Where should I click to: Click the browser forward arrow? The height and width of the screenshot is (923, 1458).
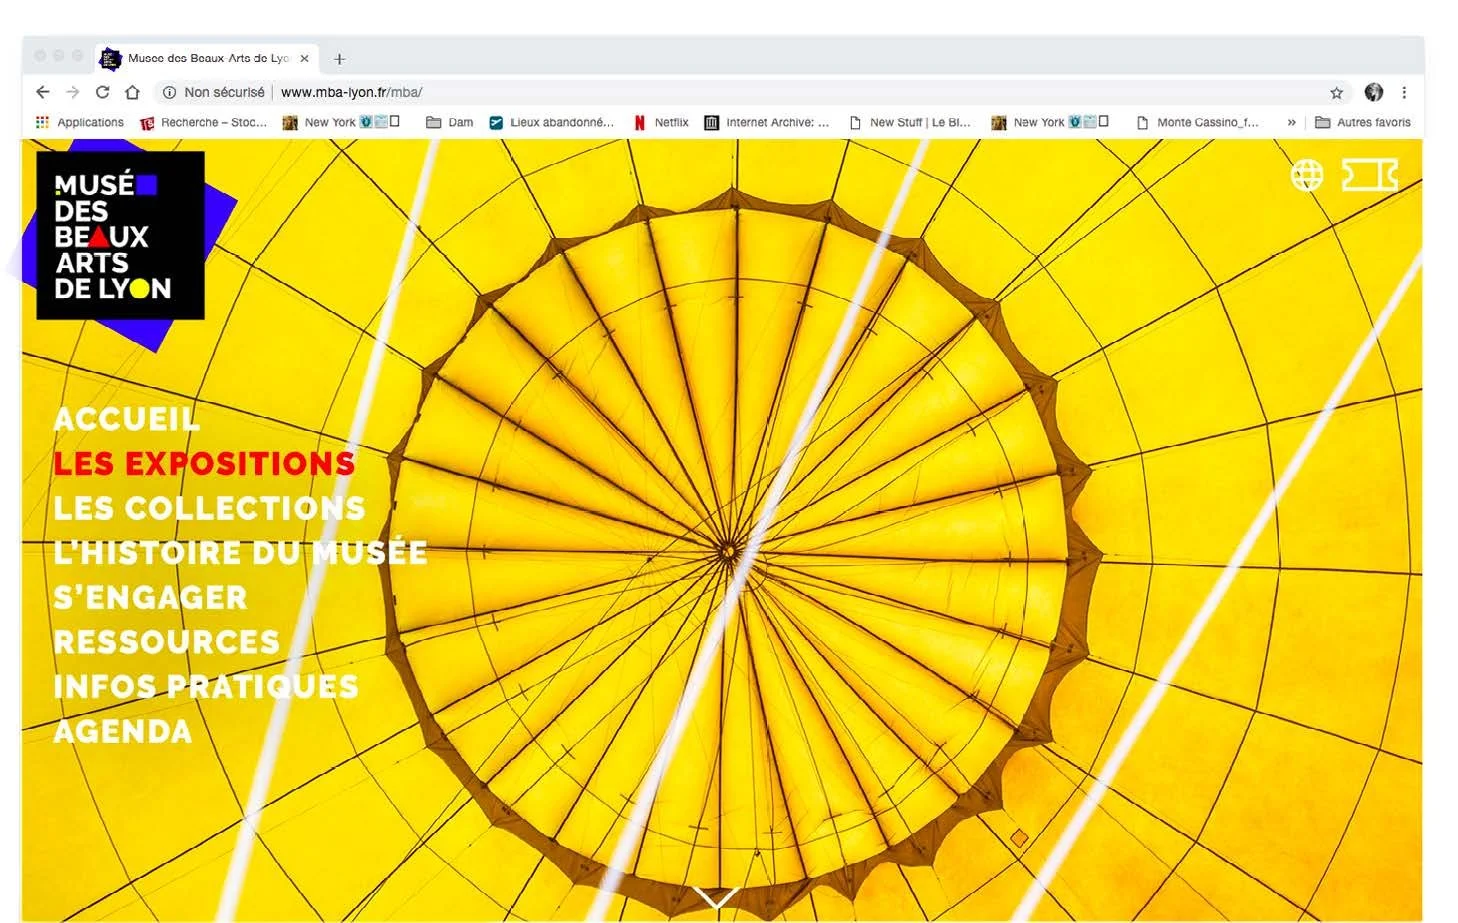tap(72, 92)
